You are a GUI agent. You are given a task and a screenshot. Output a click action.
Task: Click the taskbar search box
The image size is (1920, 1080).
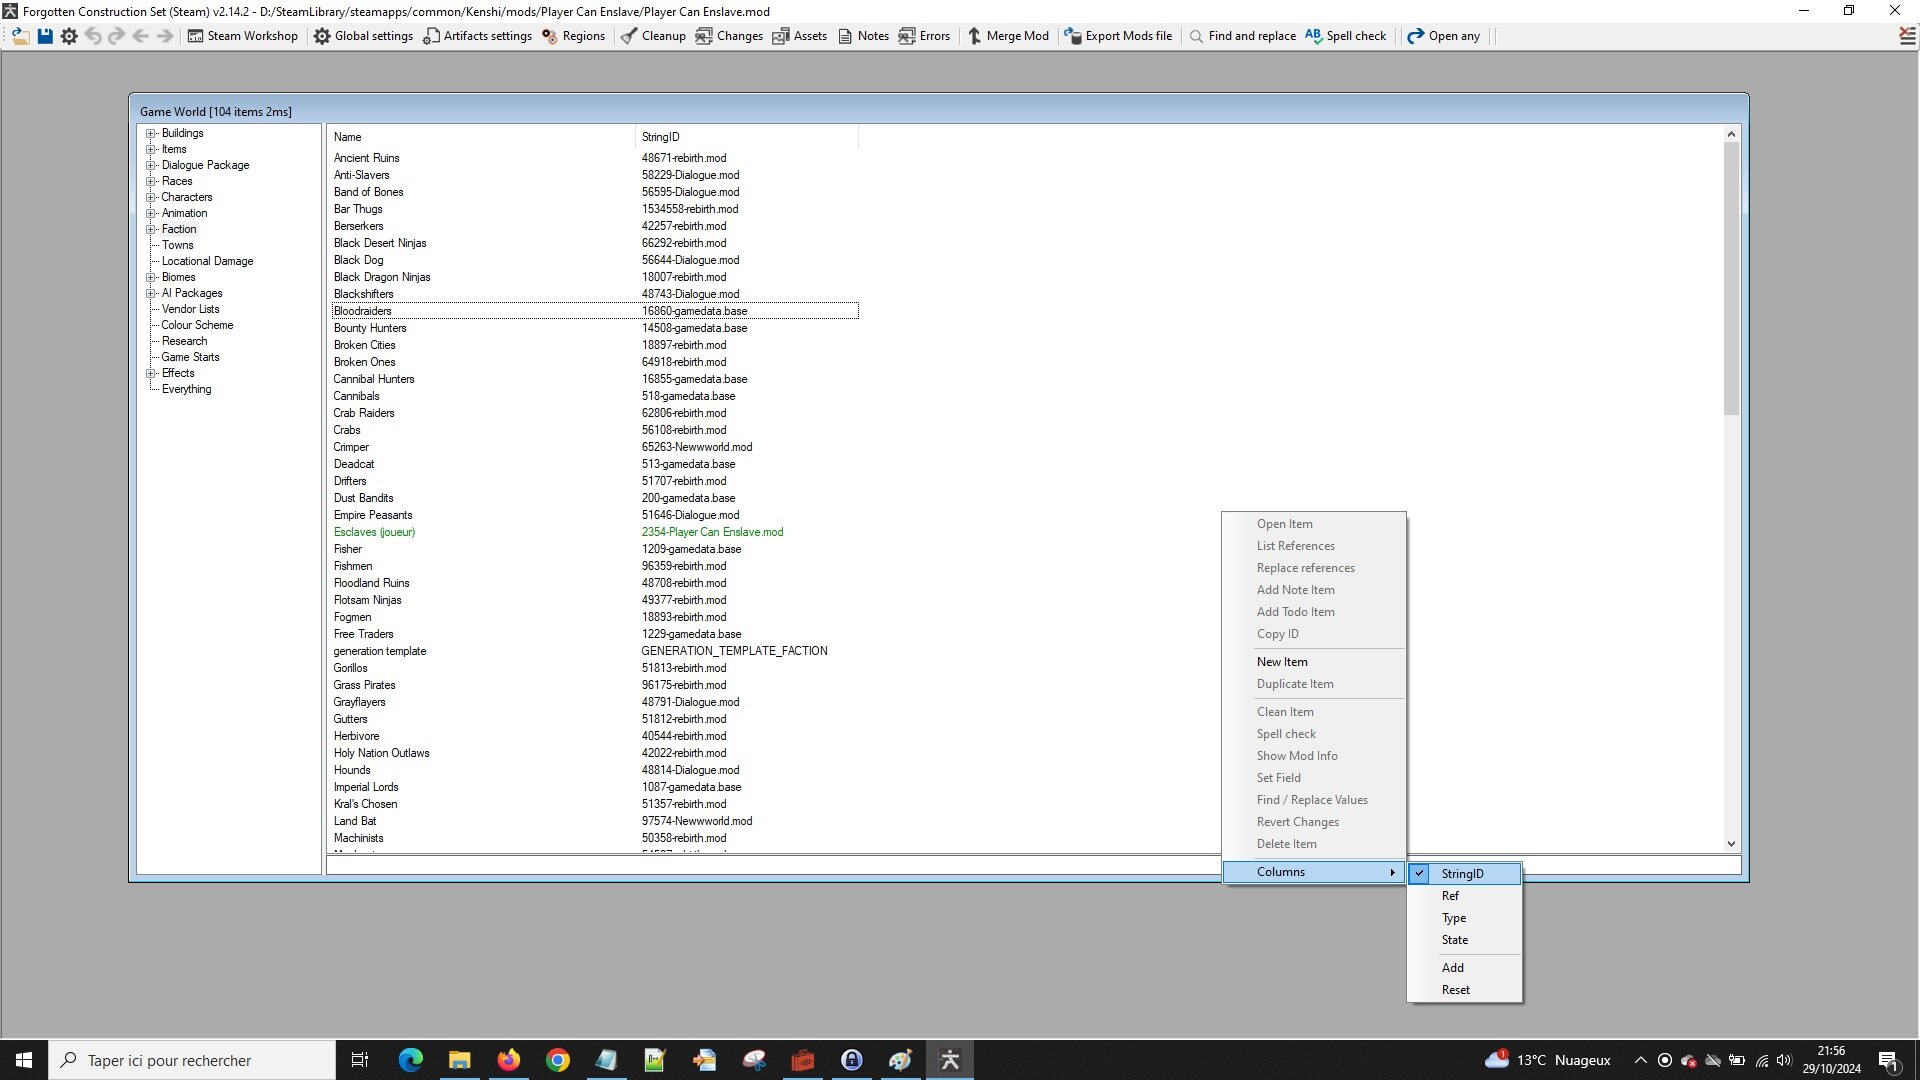click(x=192, y=1060)
